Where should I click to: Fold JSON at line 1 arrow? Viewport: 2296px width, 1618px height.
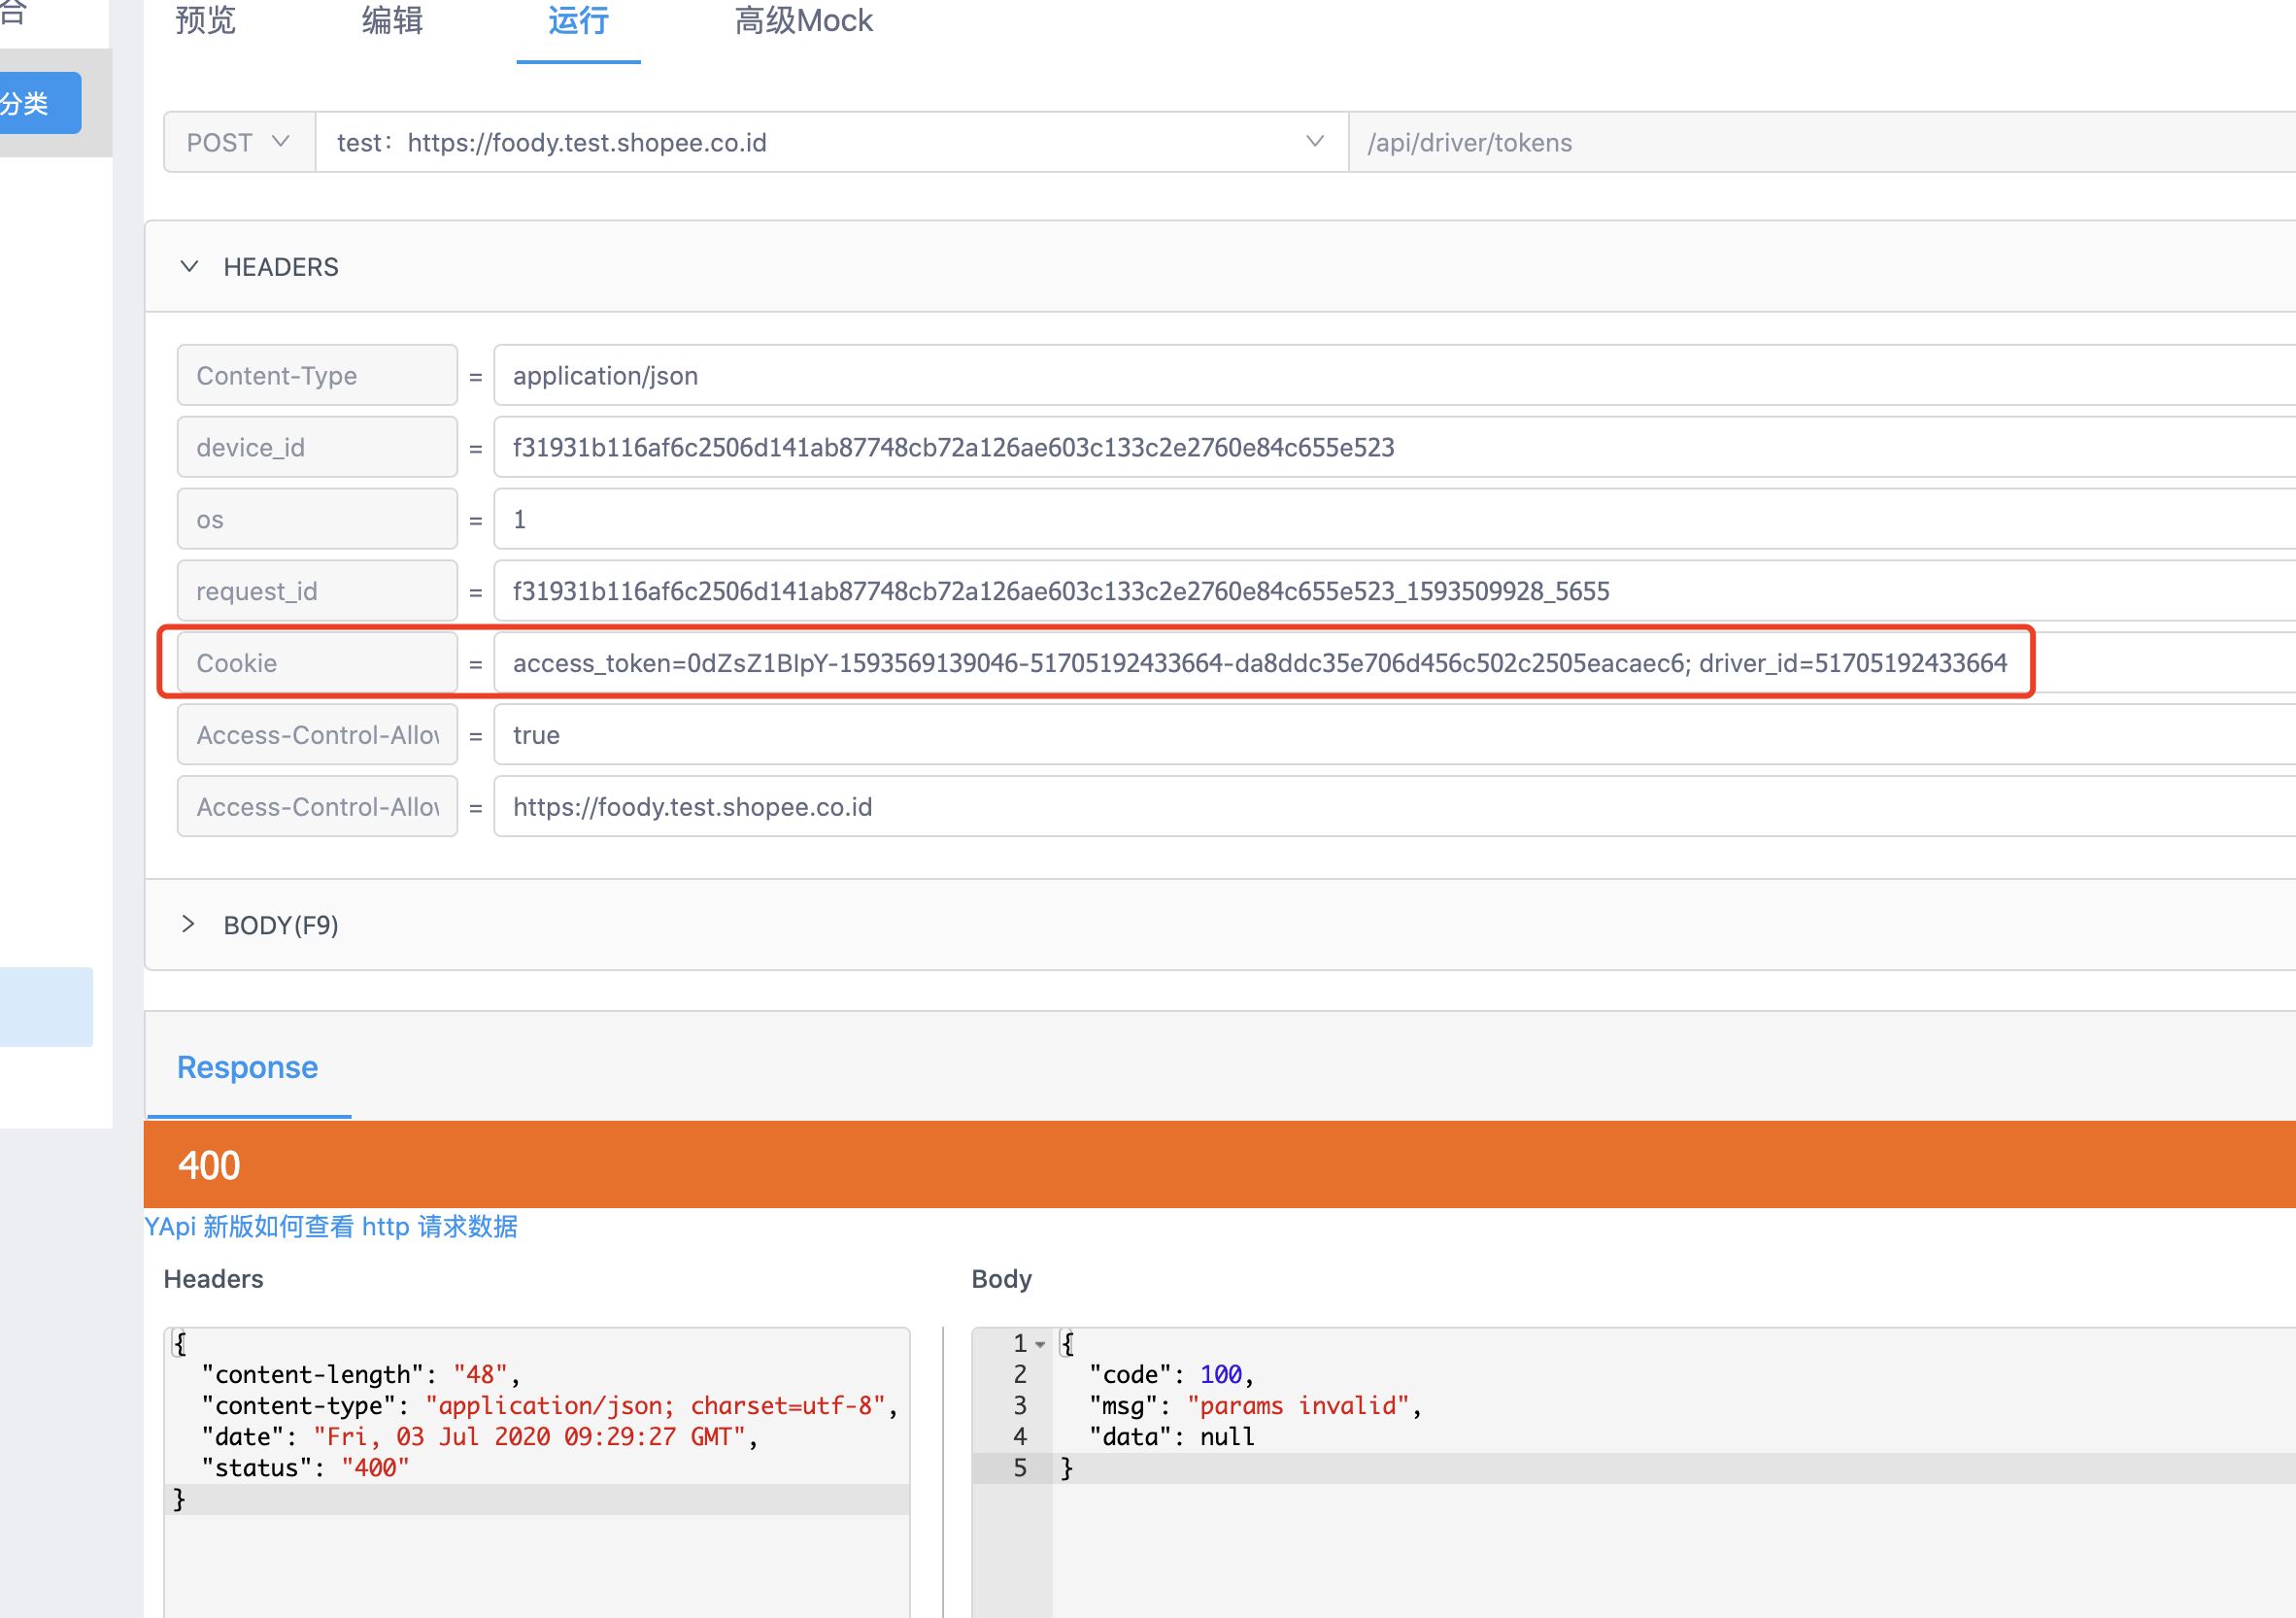click(x=1040, y=1344)
